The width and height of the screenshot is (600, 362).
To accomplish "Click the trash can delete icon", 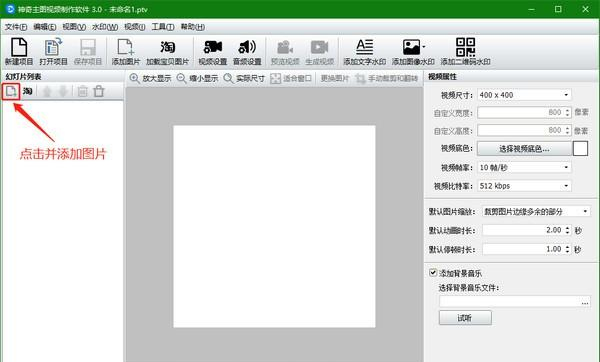I will tap(99, 91).
